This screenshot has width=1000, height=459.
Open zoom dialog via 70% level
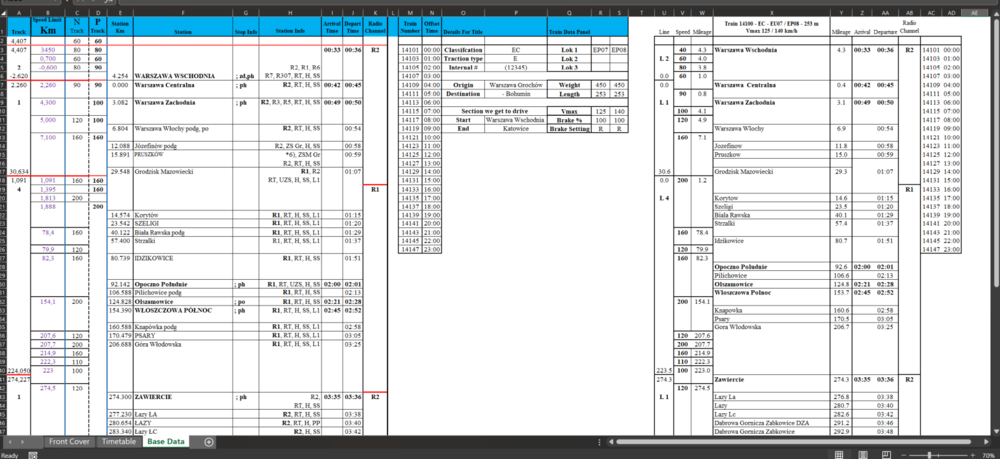(987, 453)
